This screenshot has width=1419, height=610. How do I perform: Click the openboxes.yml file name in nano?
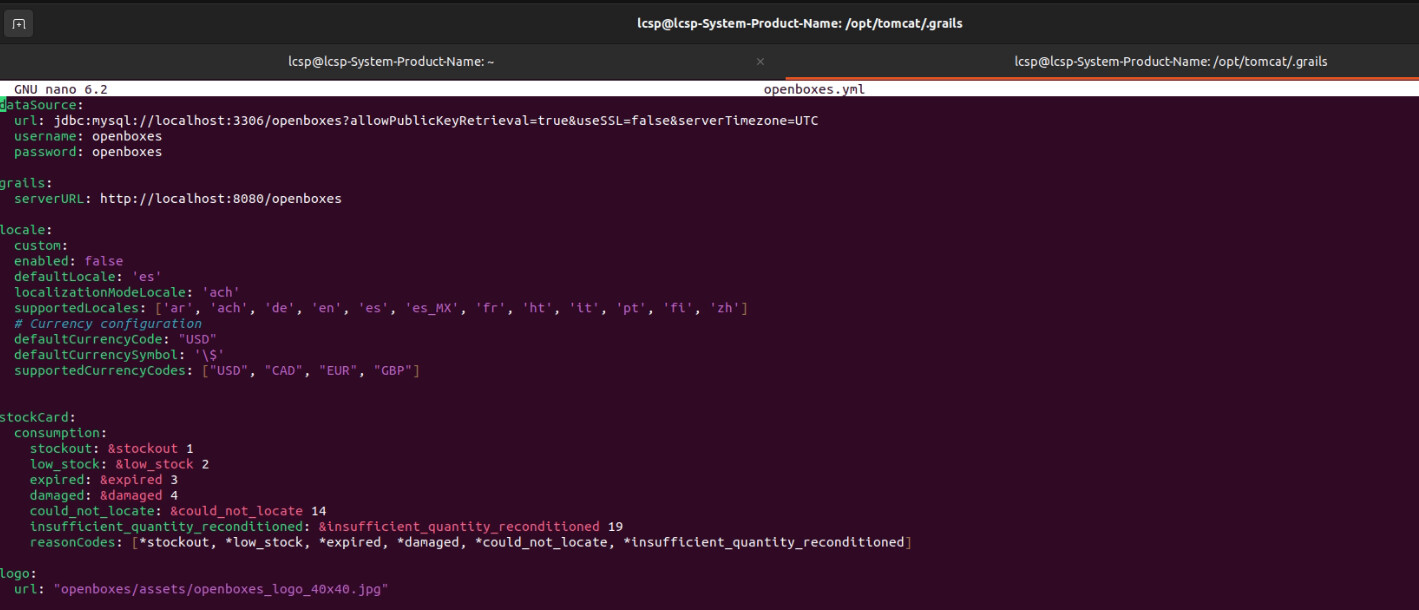coord(814,89)
